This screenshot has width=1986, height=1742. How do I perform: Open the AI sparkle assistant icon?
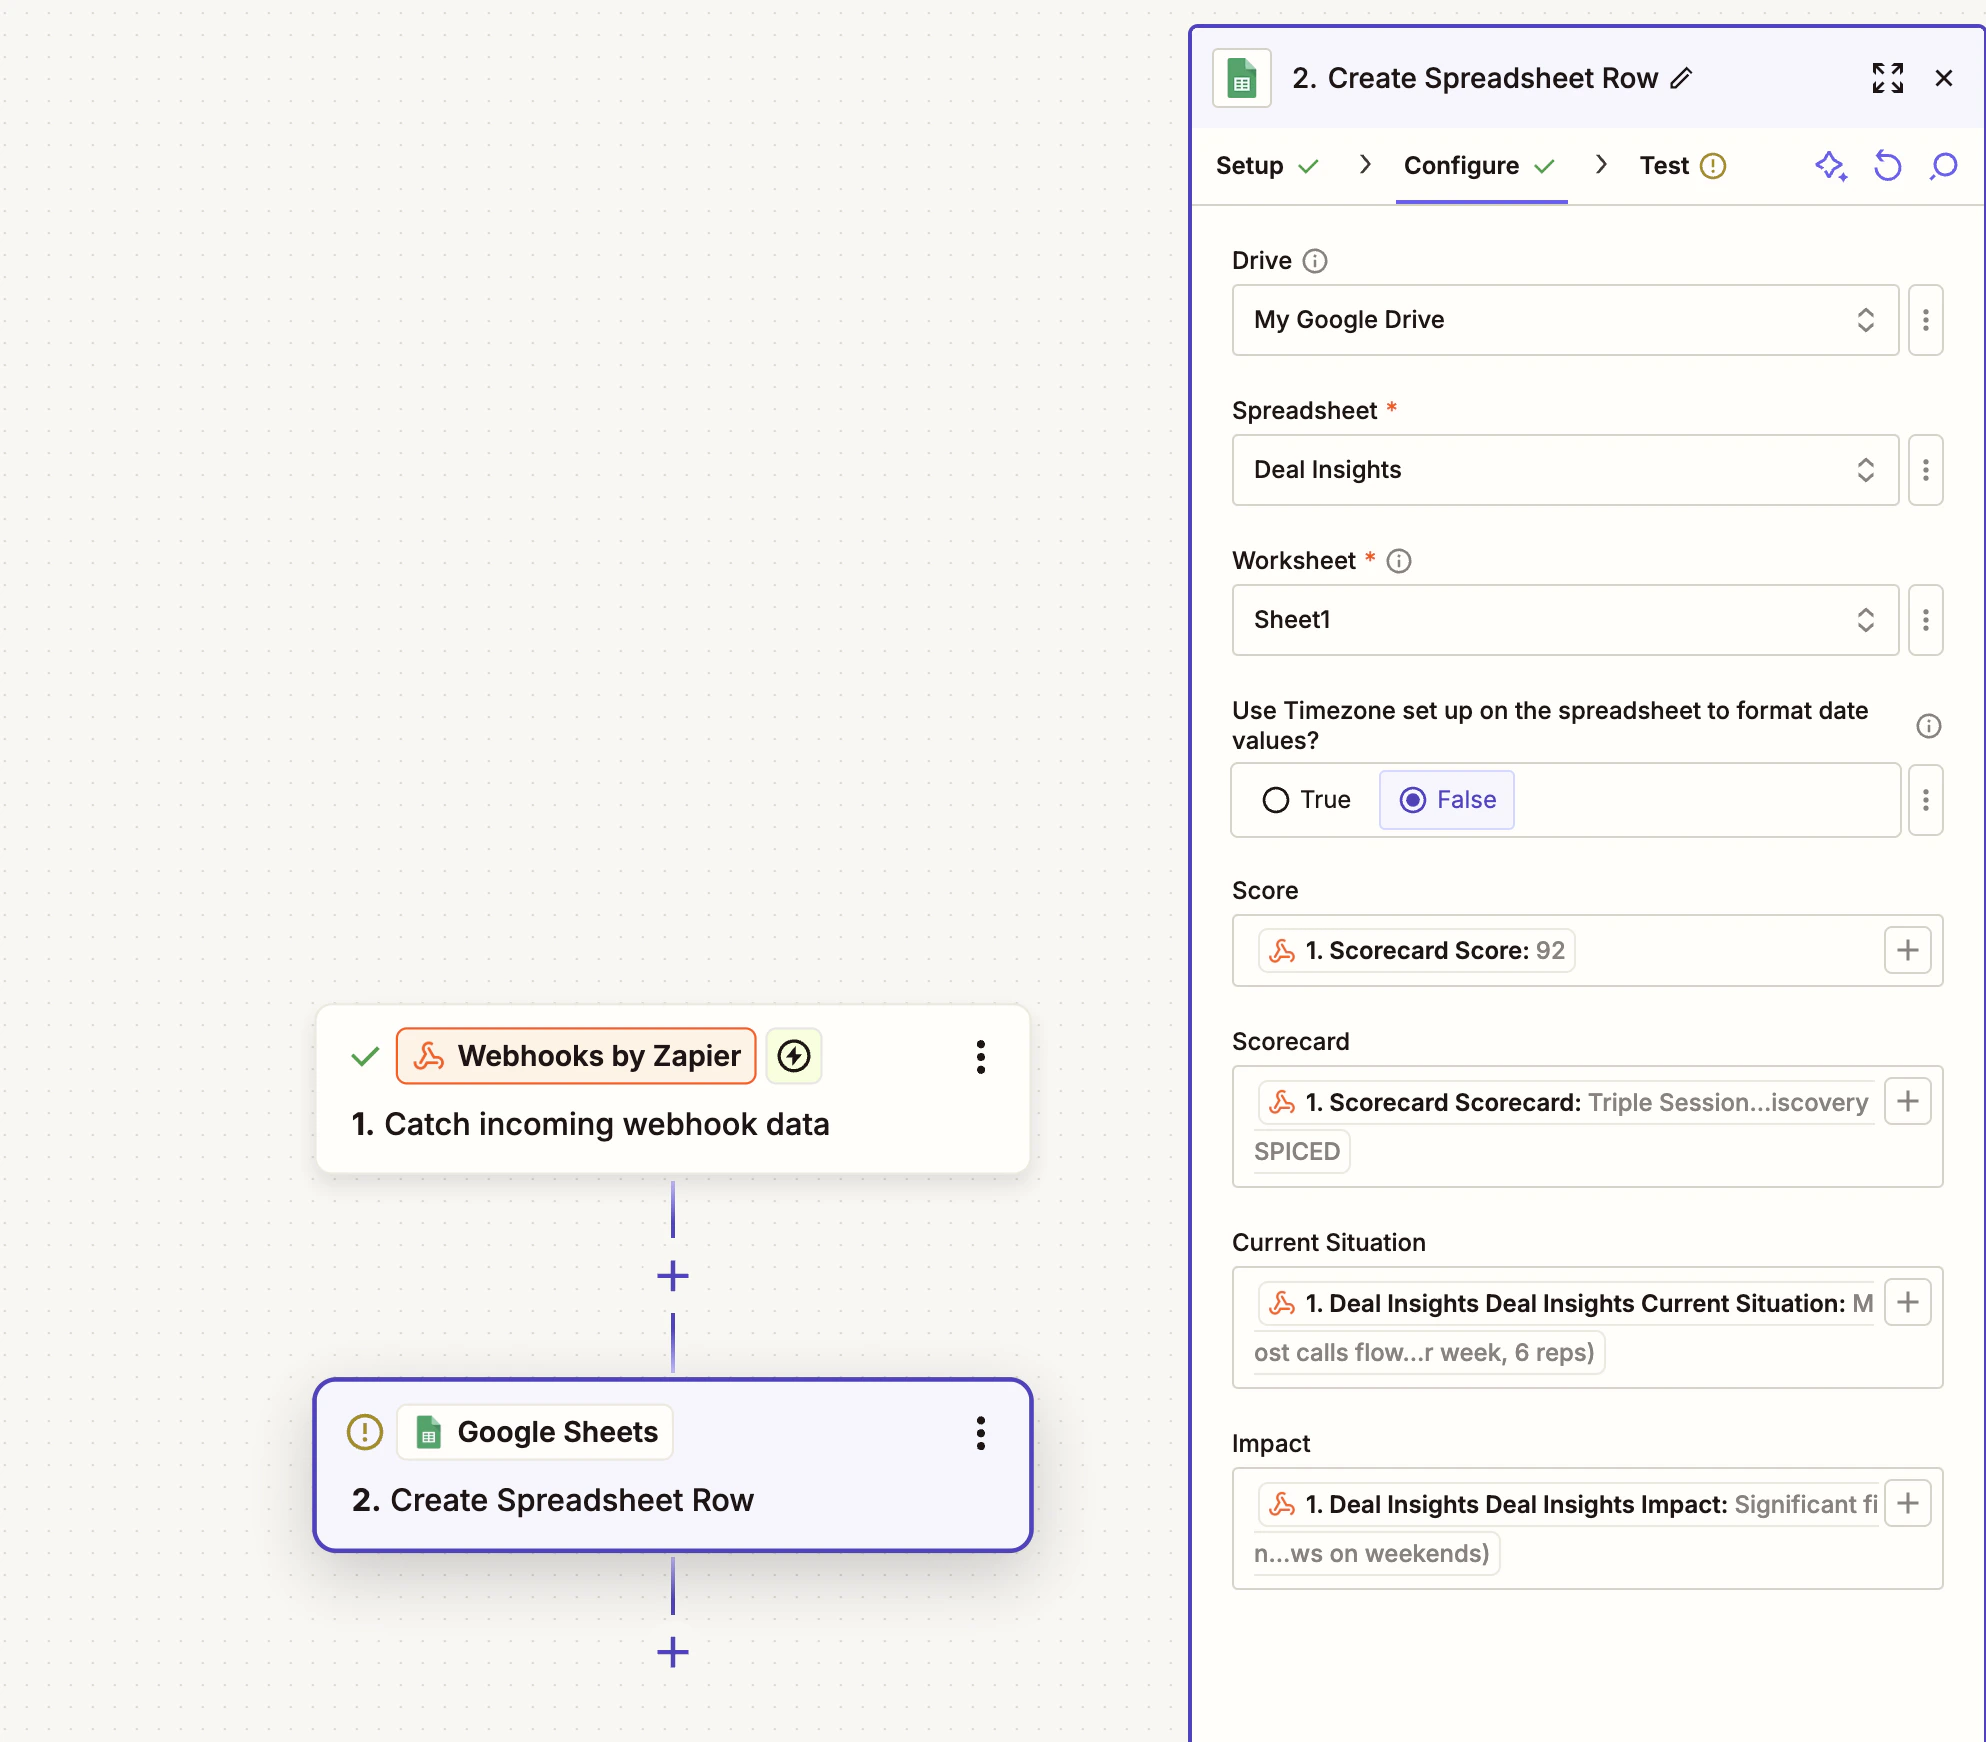click(1830, 166)
